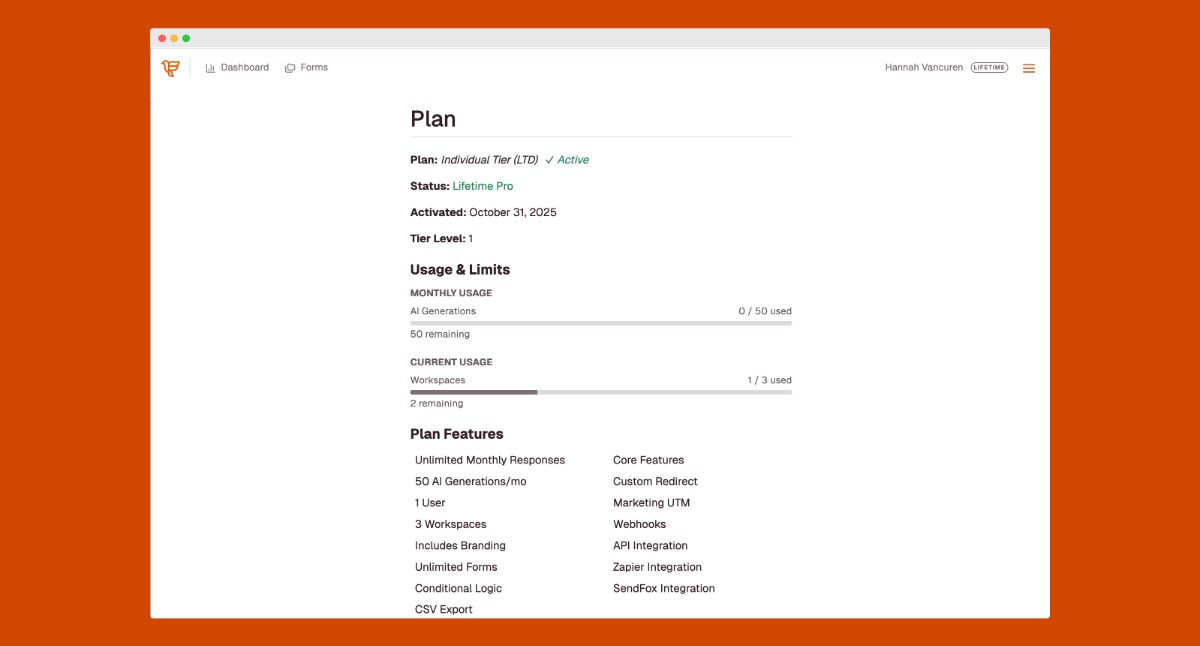
Task: Click the green checkmark next to Active
Action: tap(549, 160)
